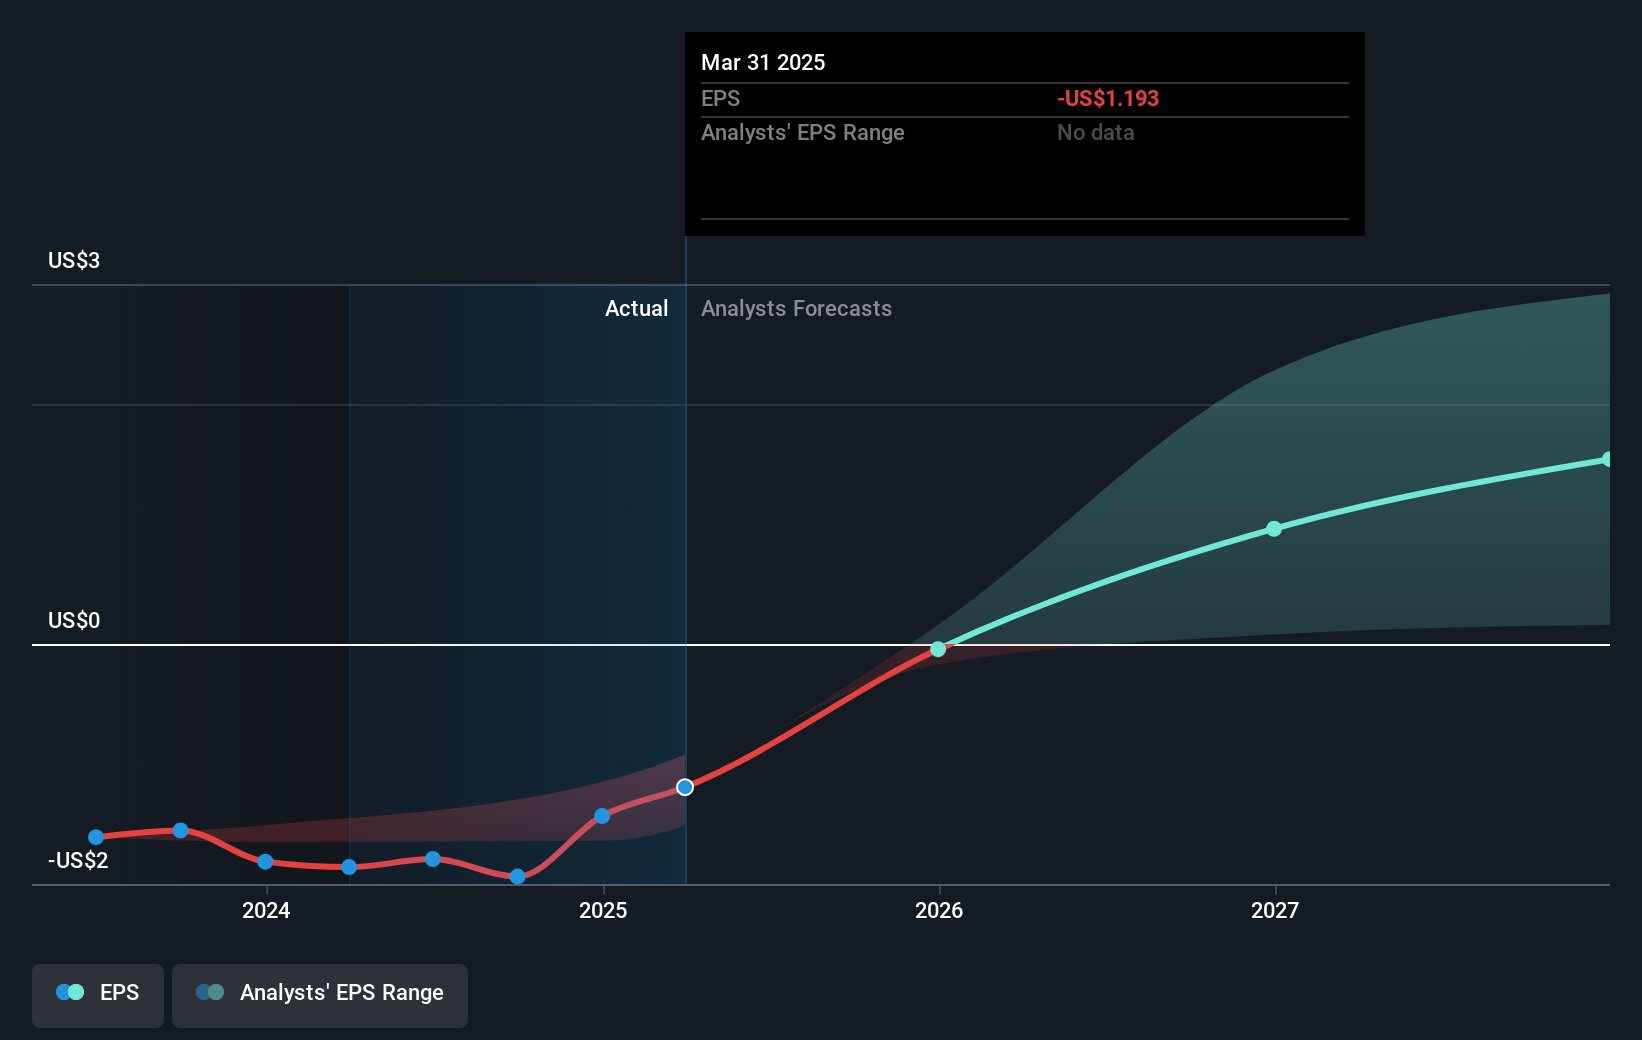
Task: Click the forecast endpoint at the chart's right edge
Action: [1608, 459]
